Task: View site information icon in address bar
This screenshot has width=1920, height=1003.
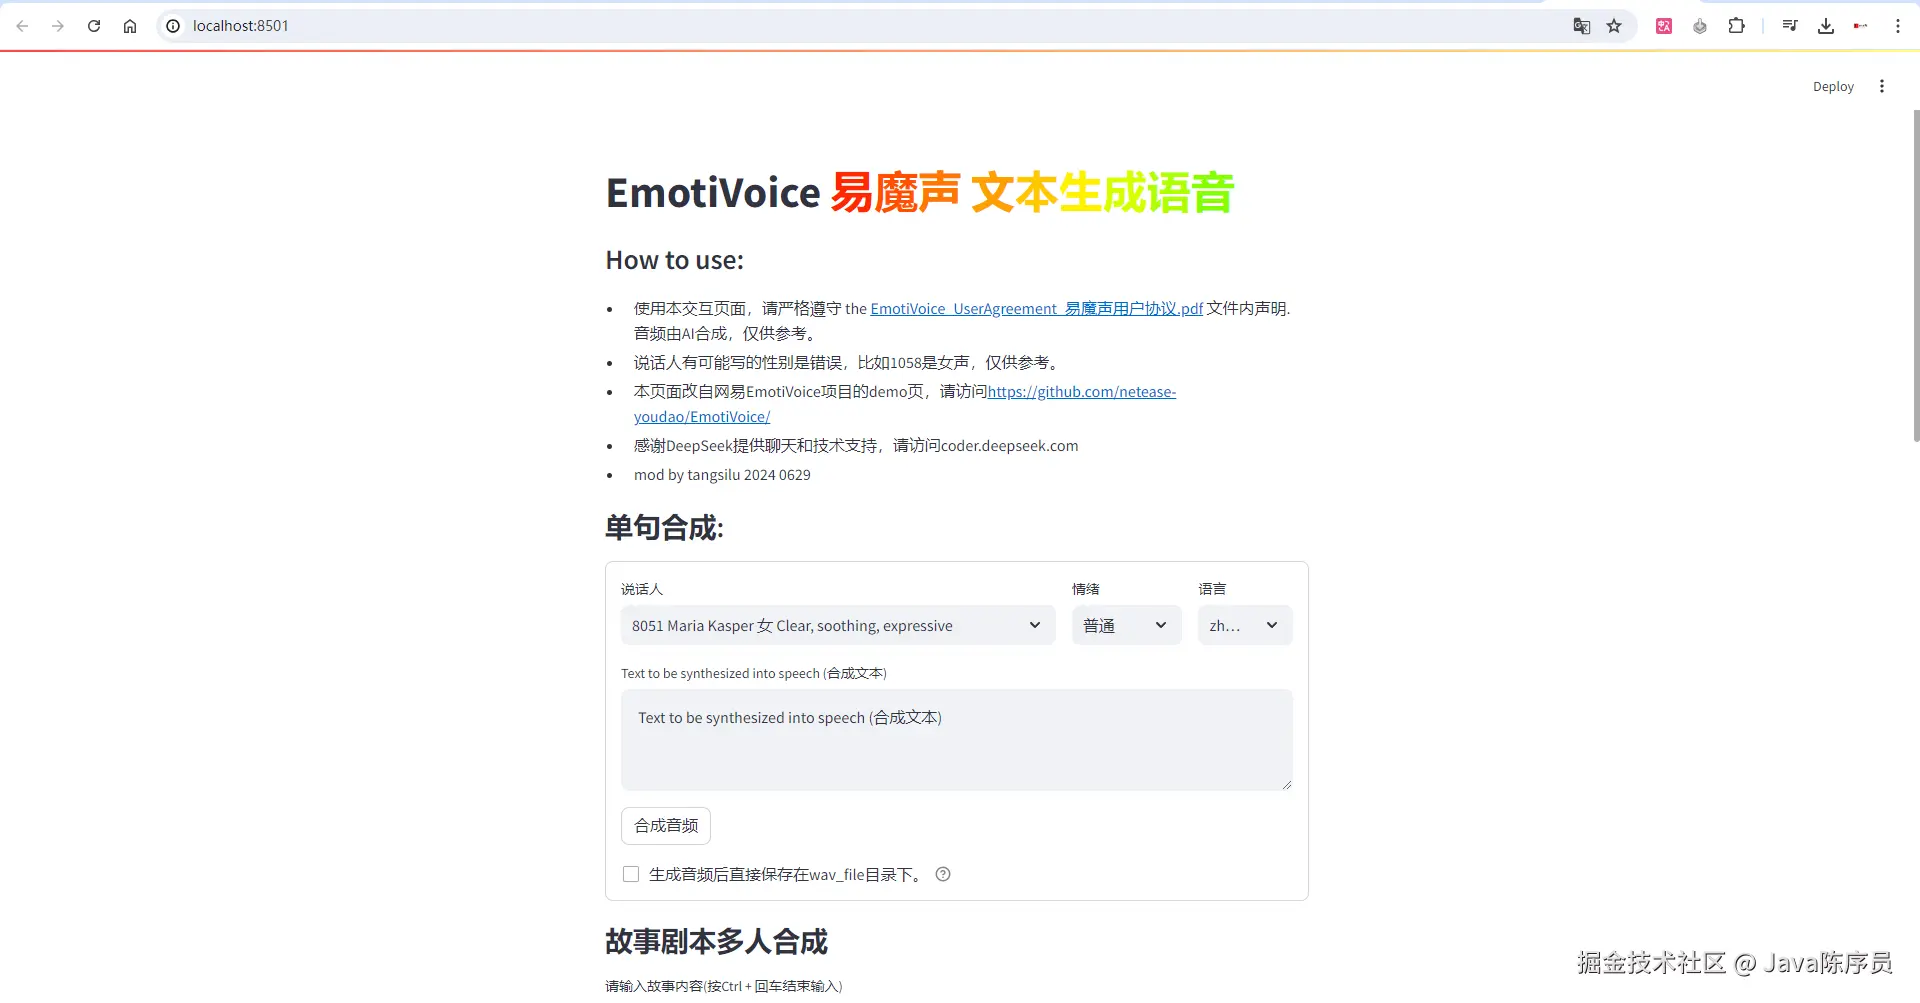Action: coord(173,26)
